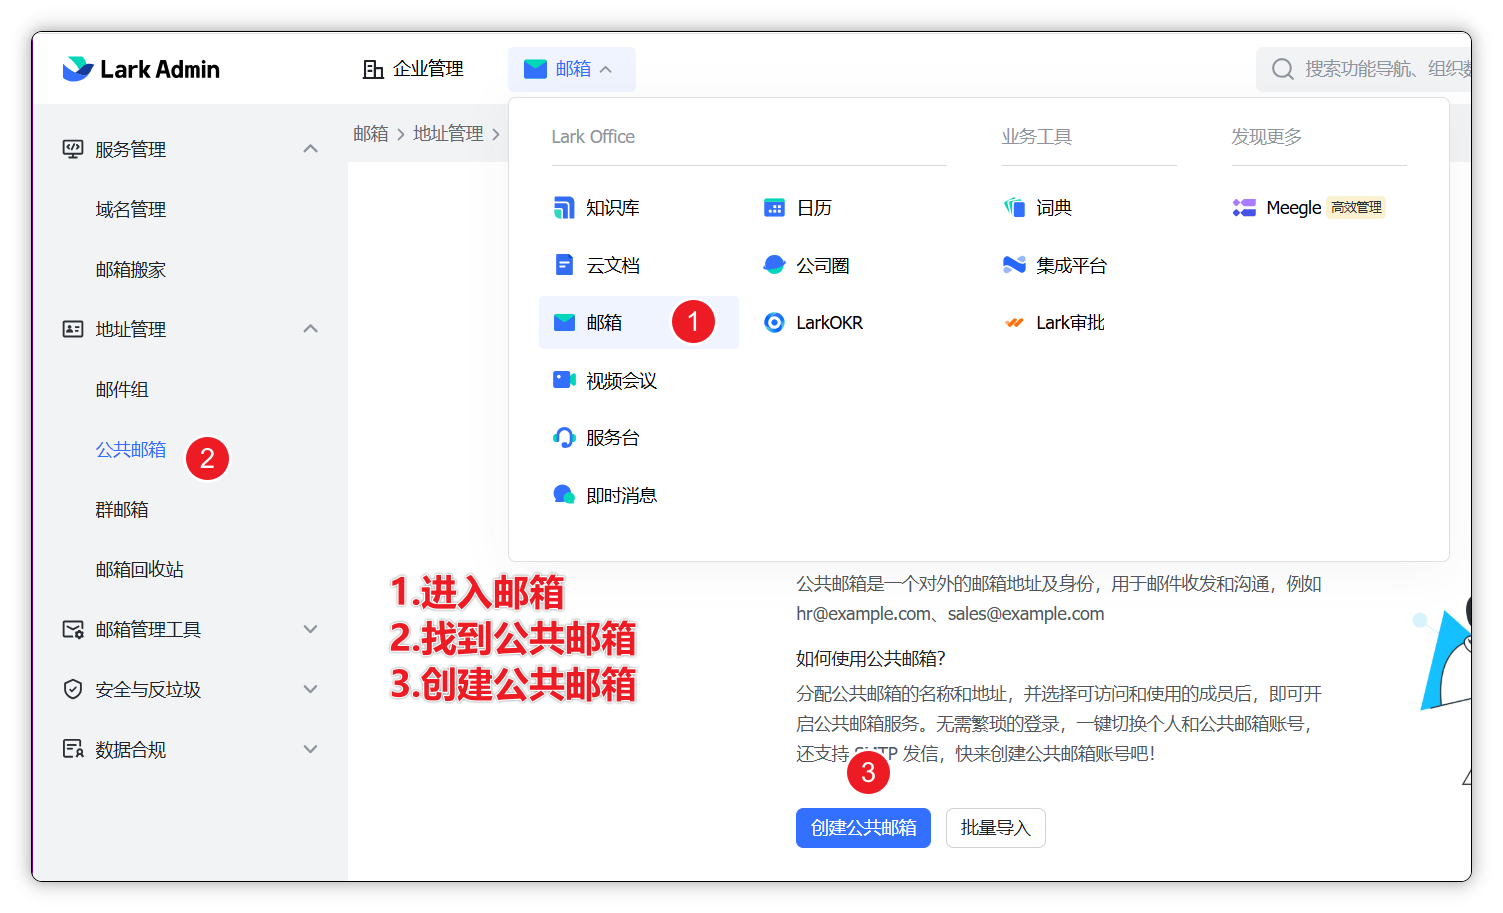
Task: Click the 批量导入 button
Action: pos(995,828)
